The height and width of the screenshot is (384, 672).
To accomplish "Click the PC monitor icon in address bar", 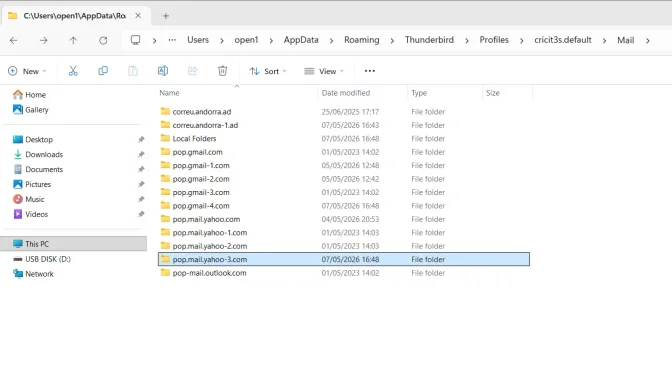I will 135,40.
